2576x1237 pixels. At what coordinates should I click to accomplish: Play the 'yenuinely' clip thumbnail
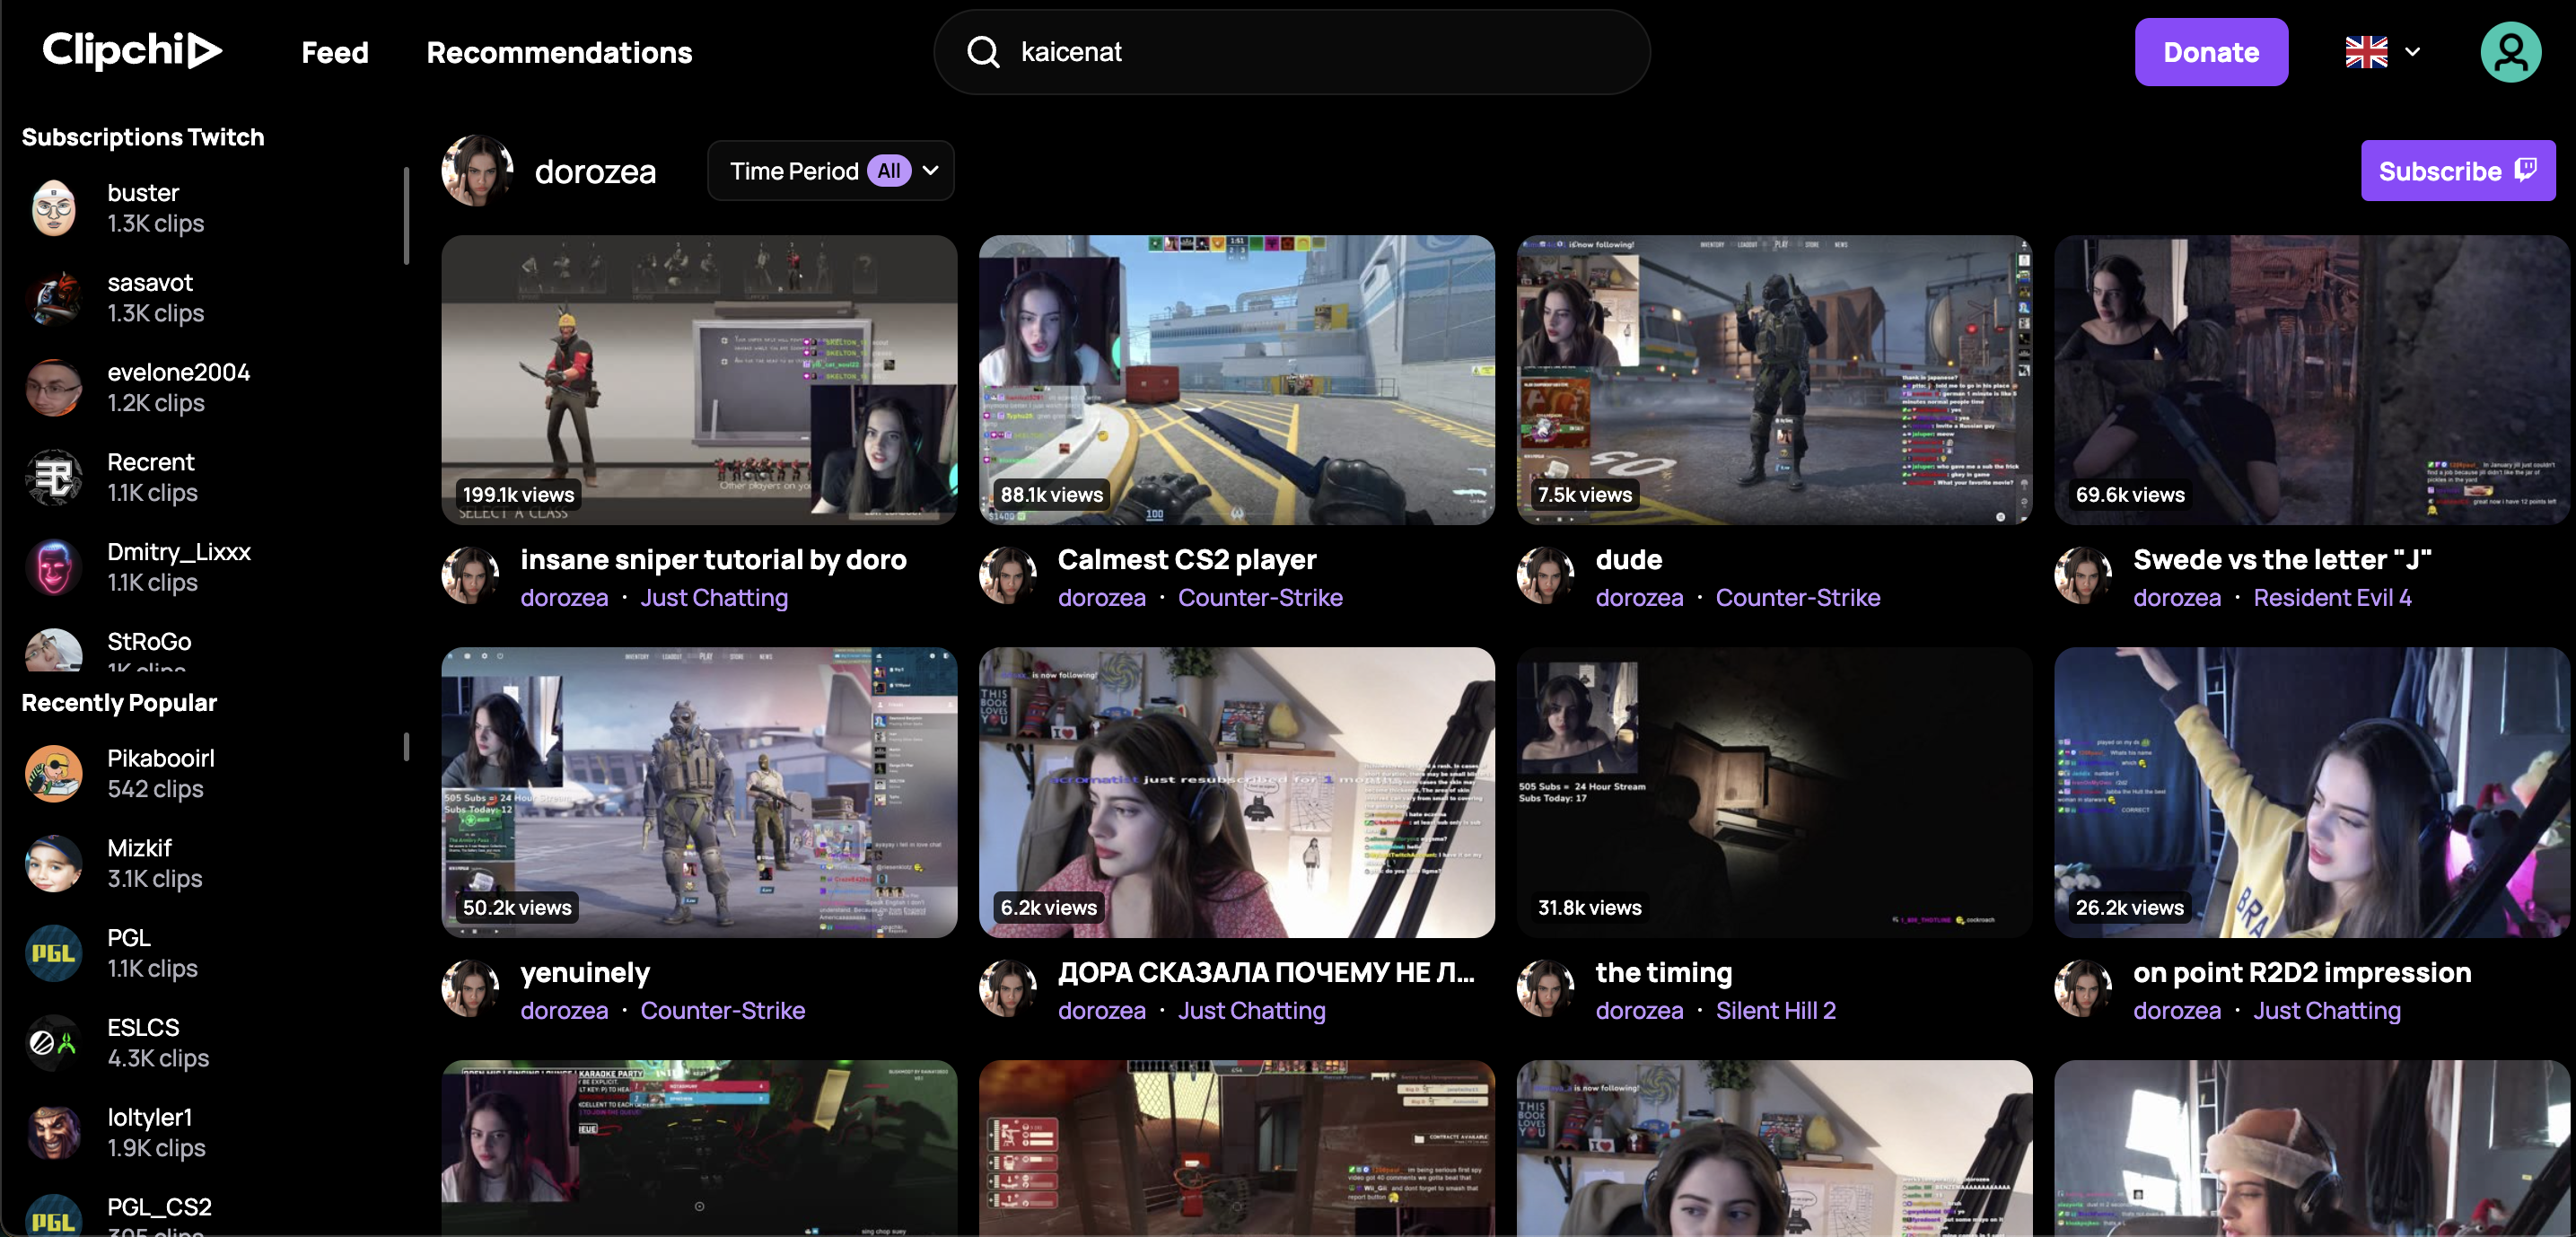coord(699,792)
